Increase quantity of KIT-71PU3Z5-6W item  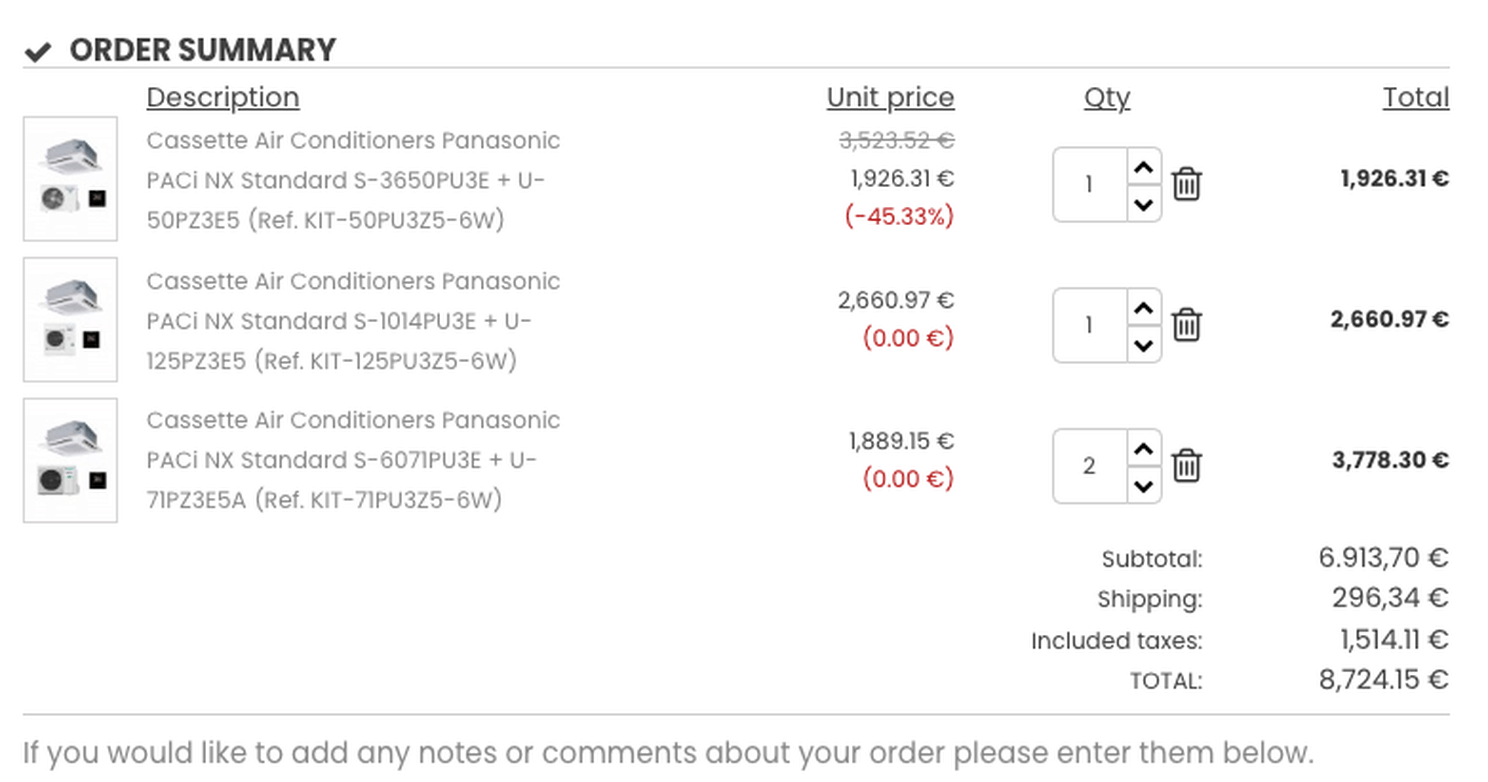point(1144,449)
